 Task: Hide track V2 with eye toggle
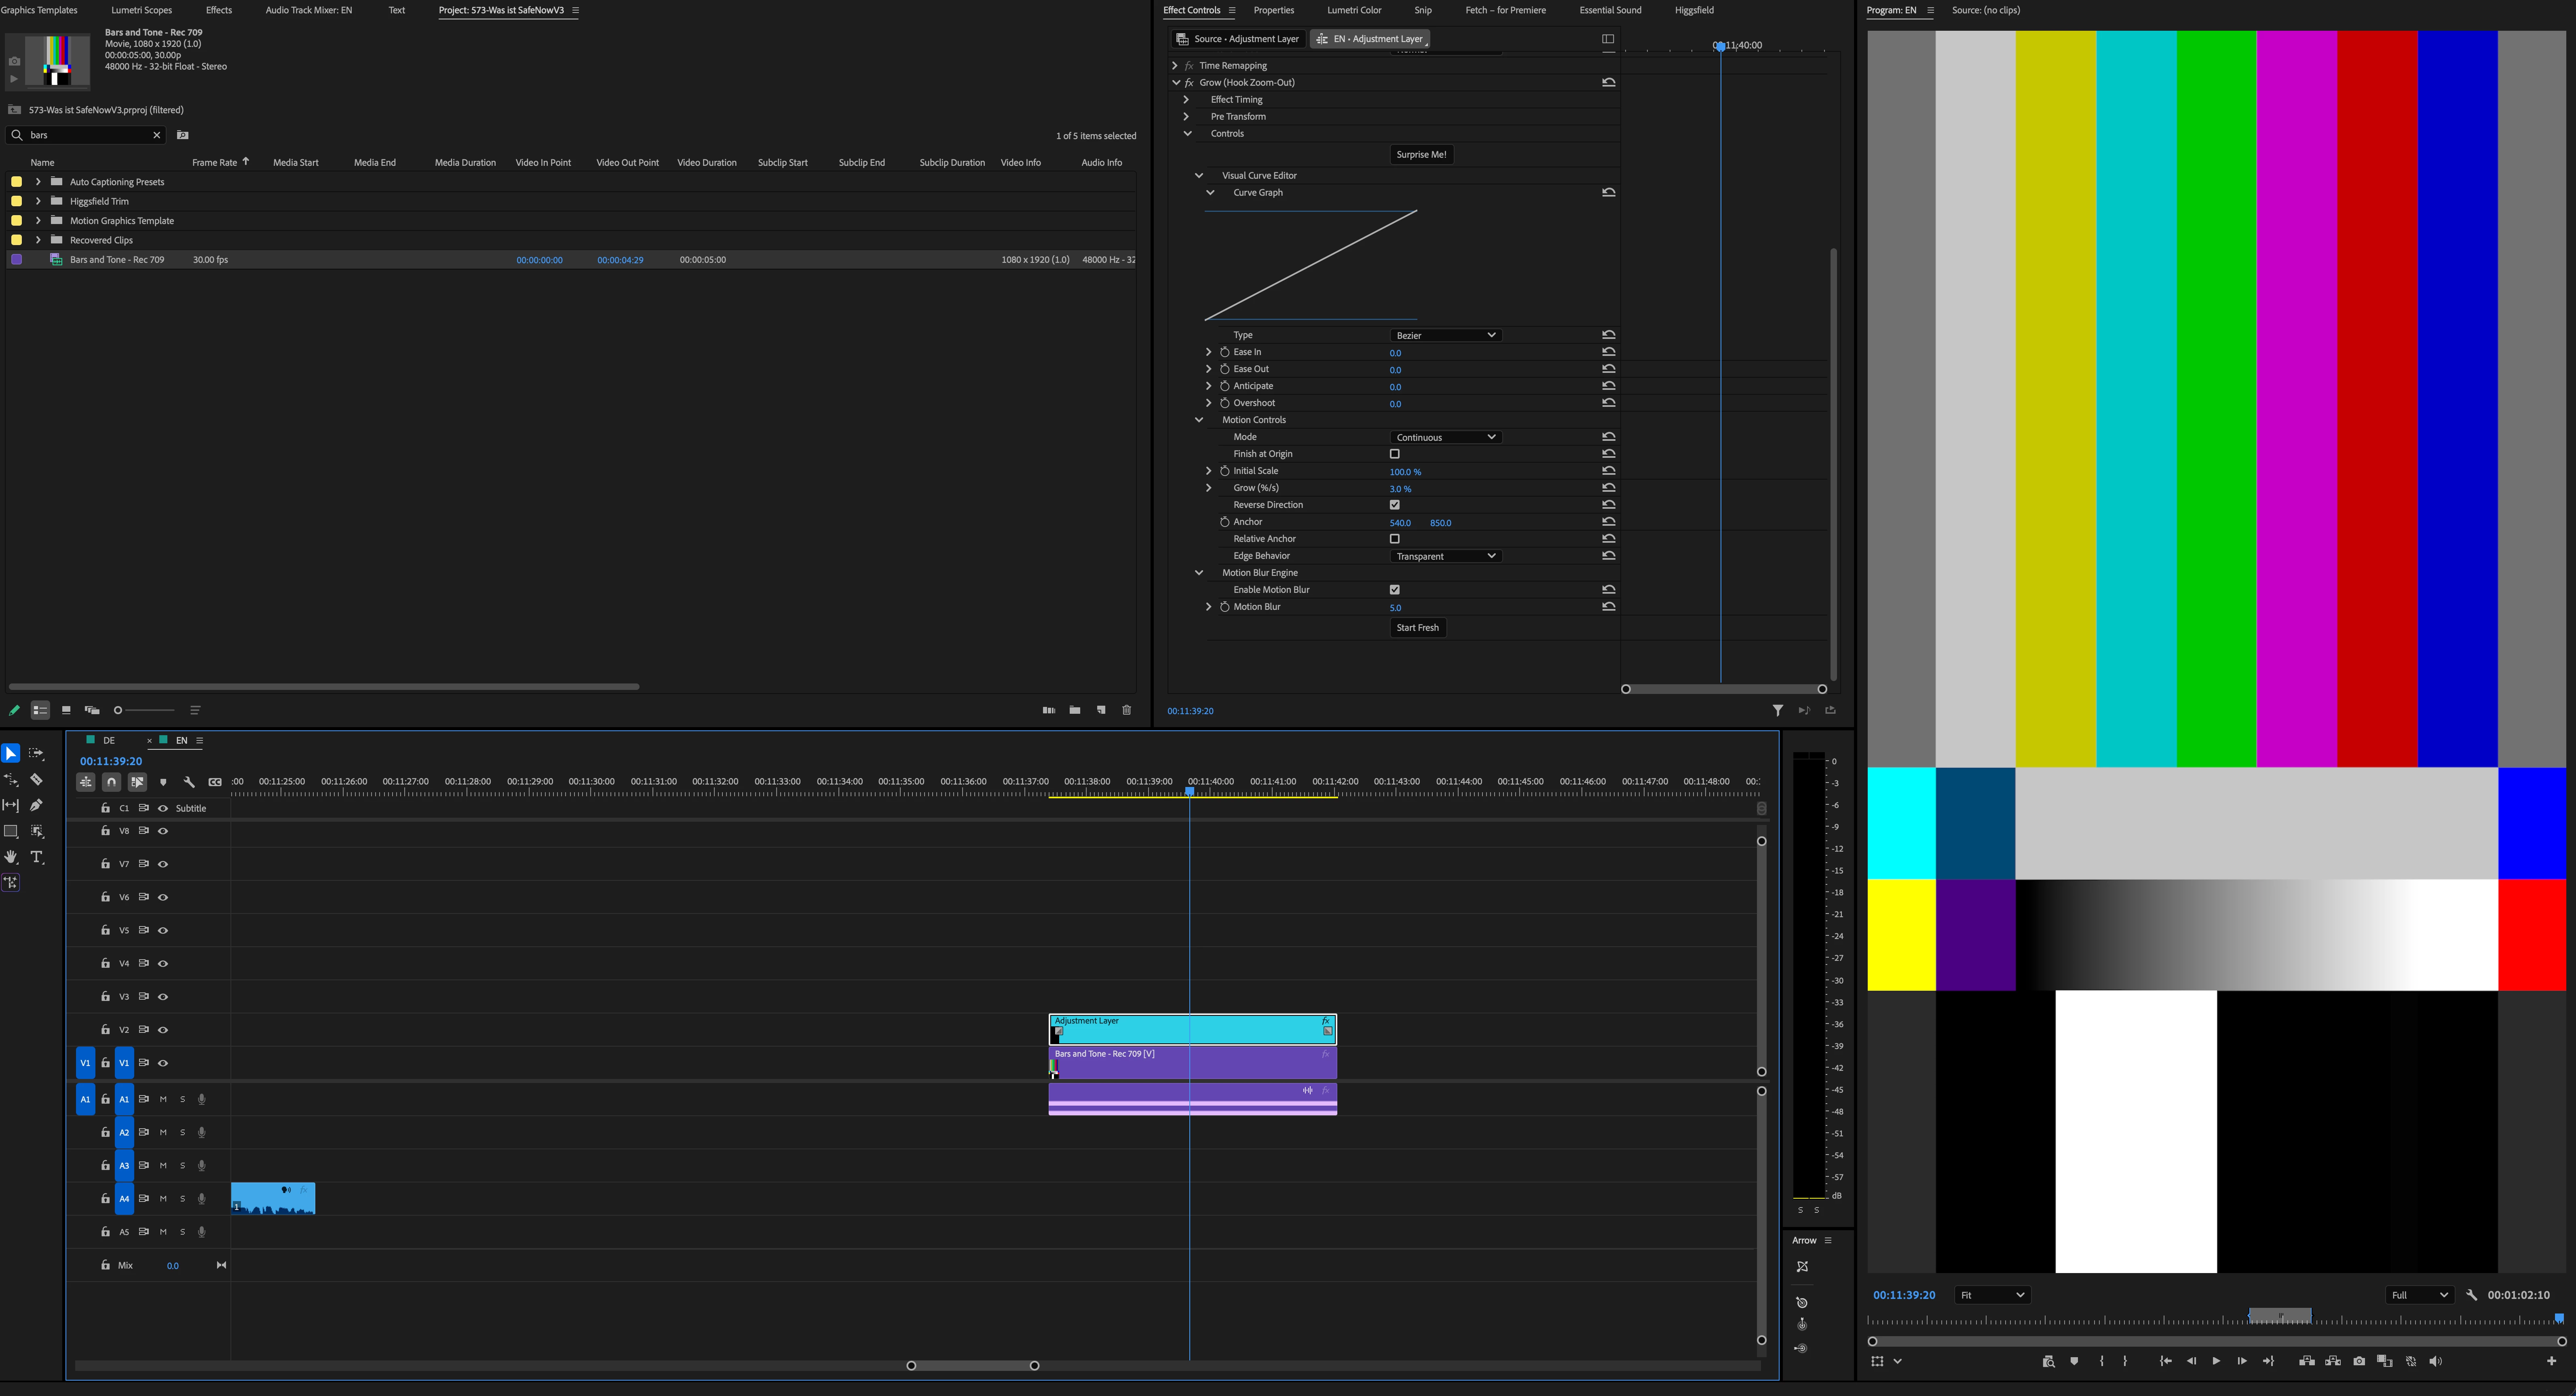163,1030
